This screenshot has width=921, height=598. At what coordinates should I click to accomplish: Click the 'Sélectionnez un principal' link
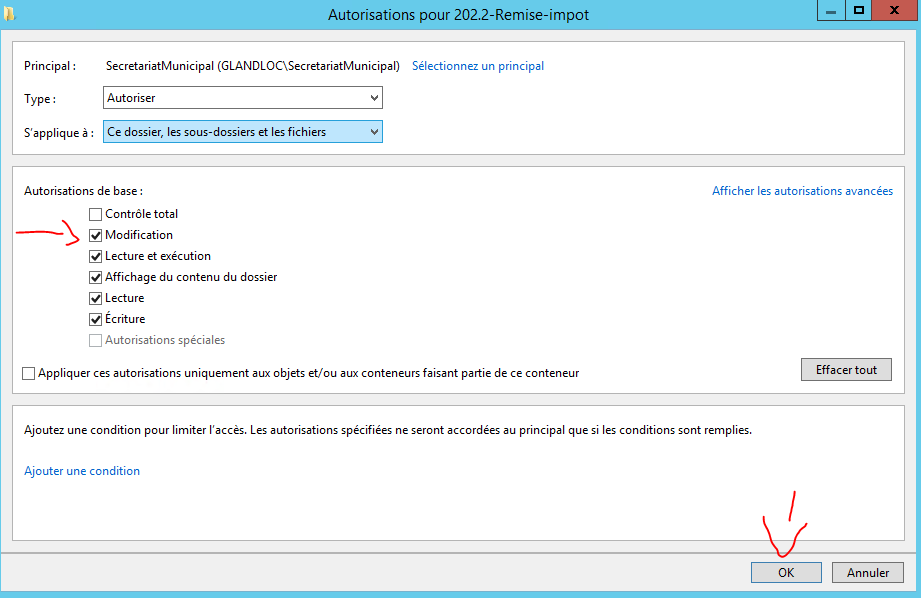[478, 66]
